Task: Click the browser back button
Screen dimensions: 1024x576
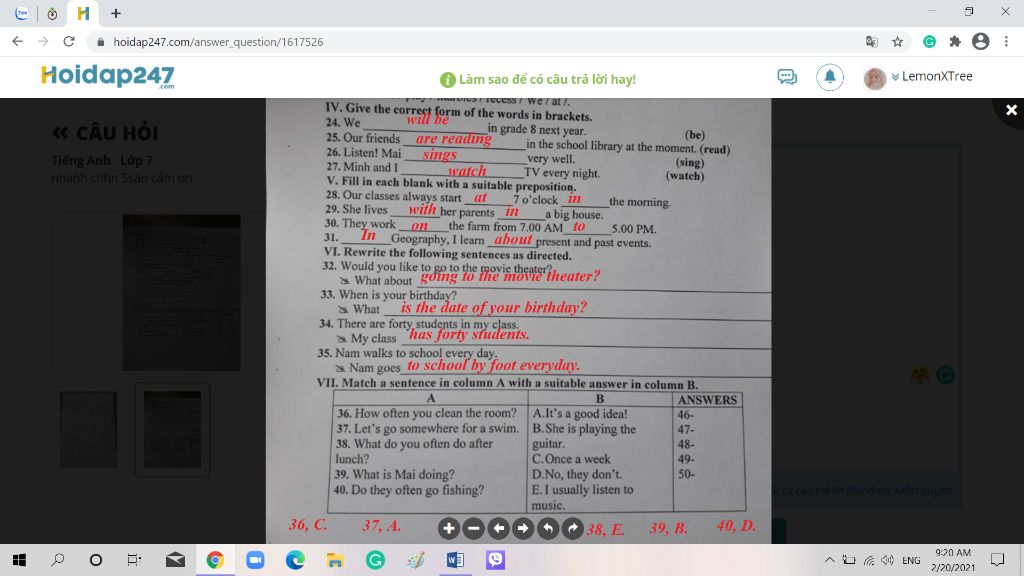Action: [18, 41]
